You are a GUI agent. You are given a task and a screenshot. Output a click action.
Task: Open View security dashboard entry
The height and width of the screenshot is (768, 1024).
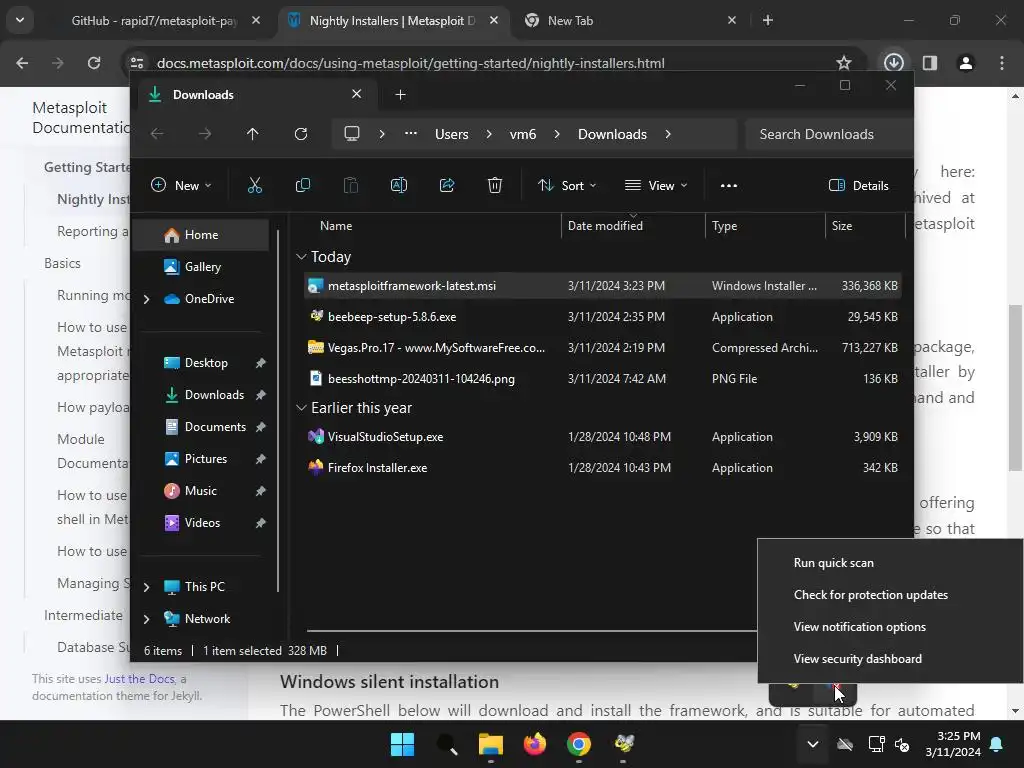(x=857, y=659)
